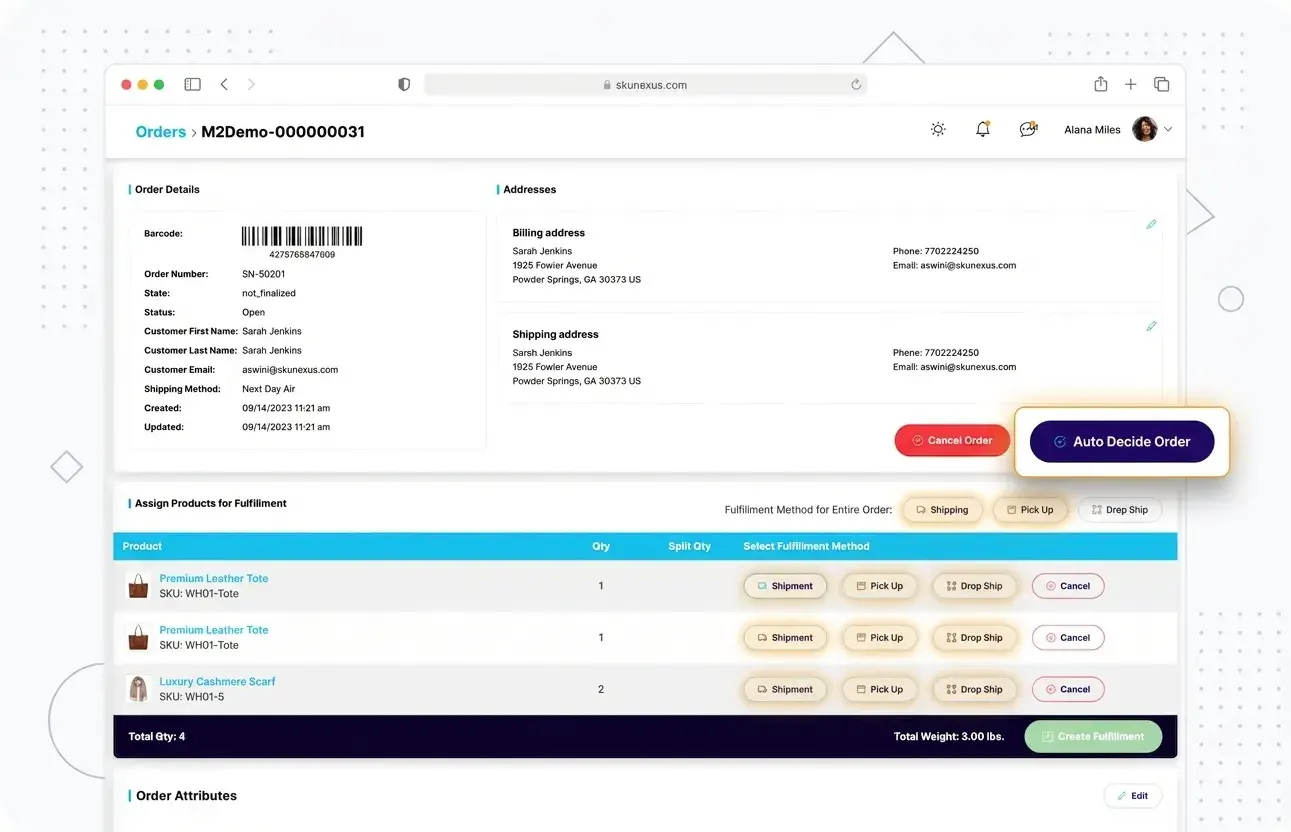
Task: Click Alana Miles profile avatar
Action: click(x=1143, y=128)
